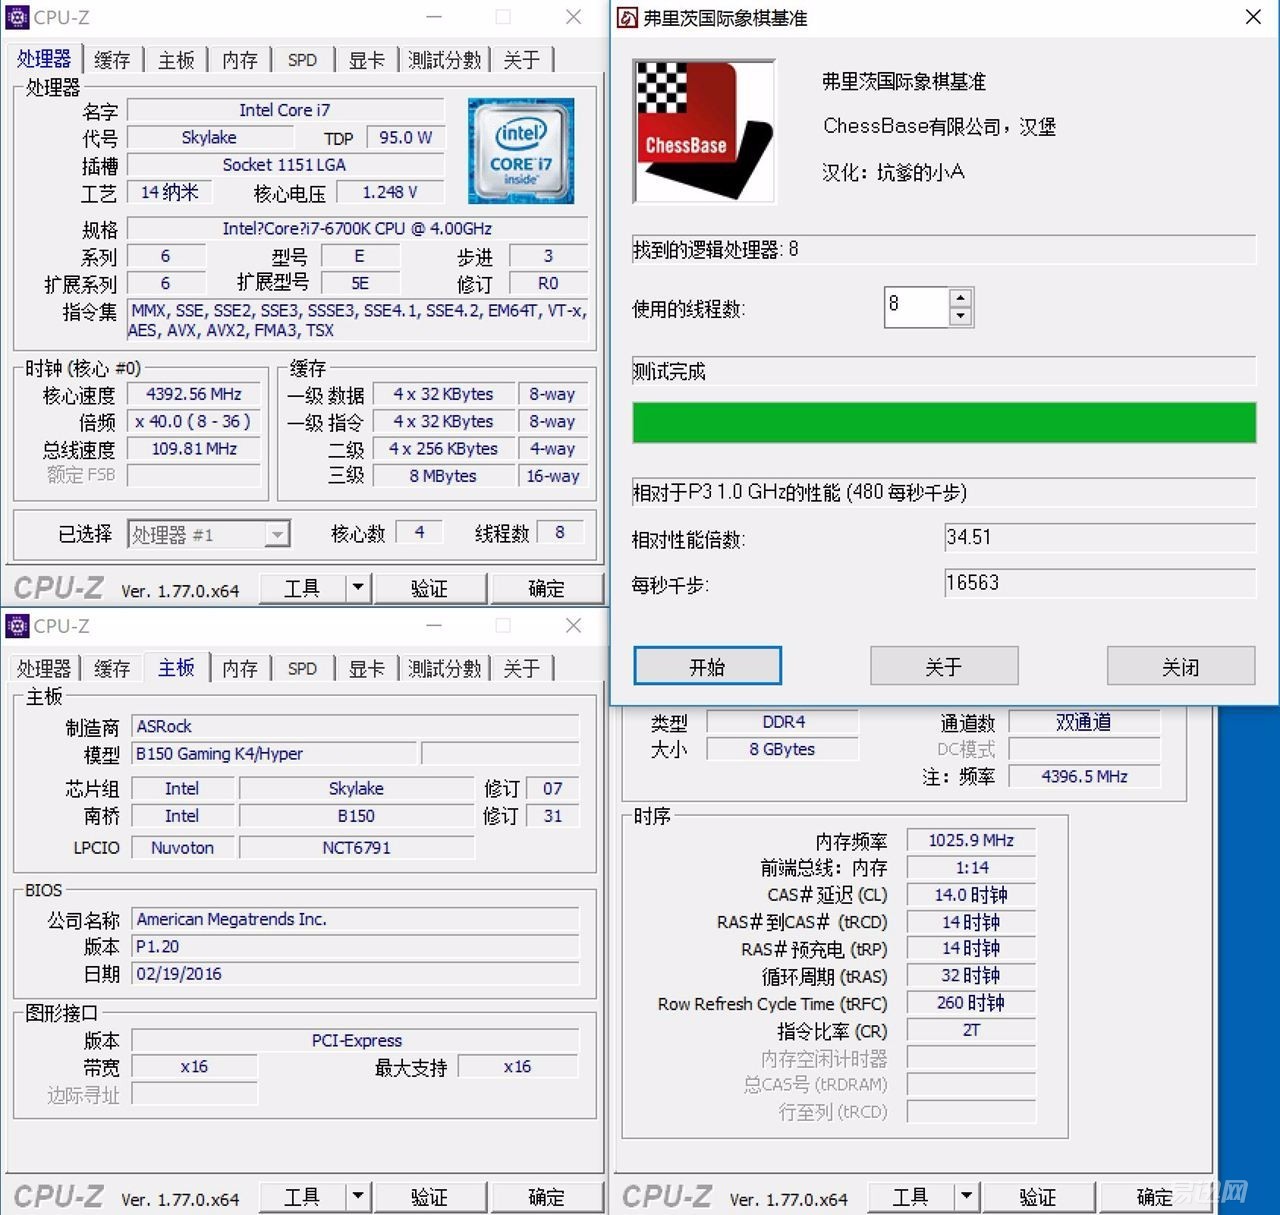Click 工具 button in the mainboard CPU-Z window
1280x1215 pixels.
click(x=302, y=1196)
